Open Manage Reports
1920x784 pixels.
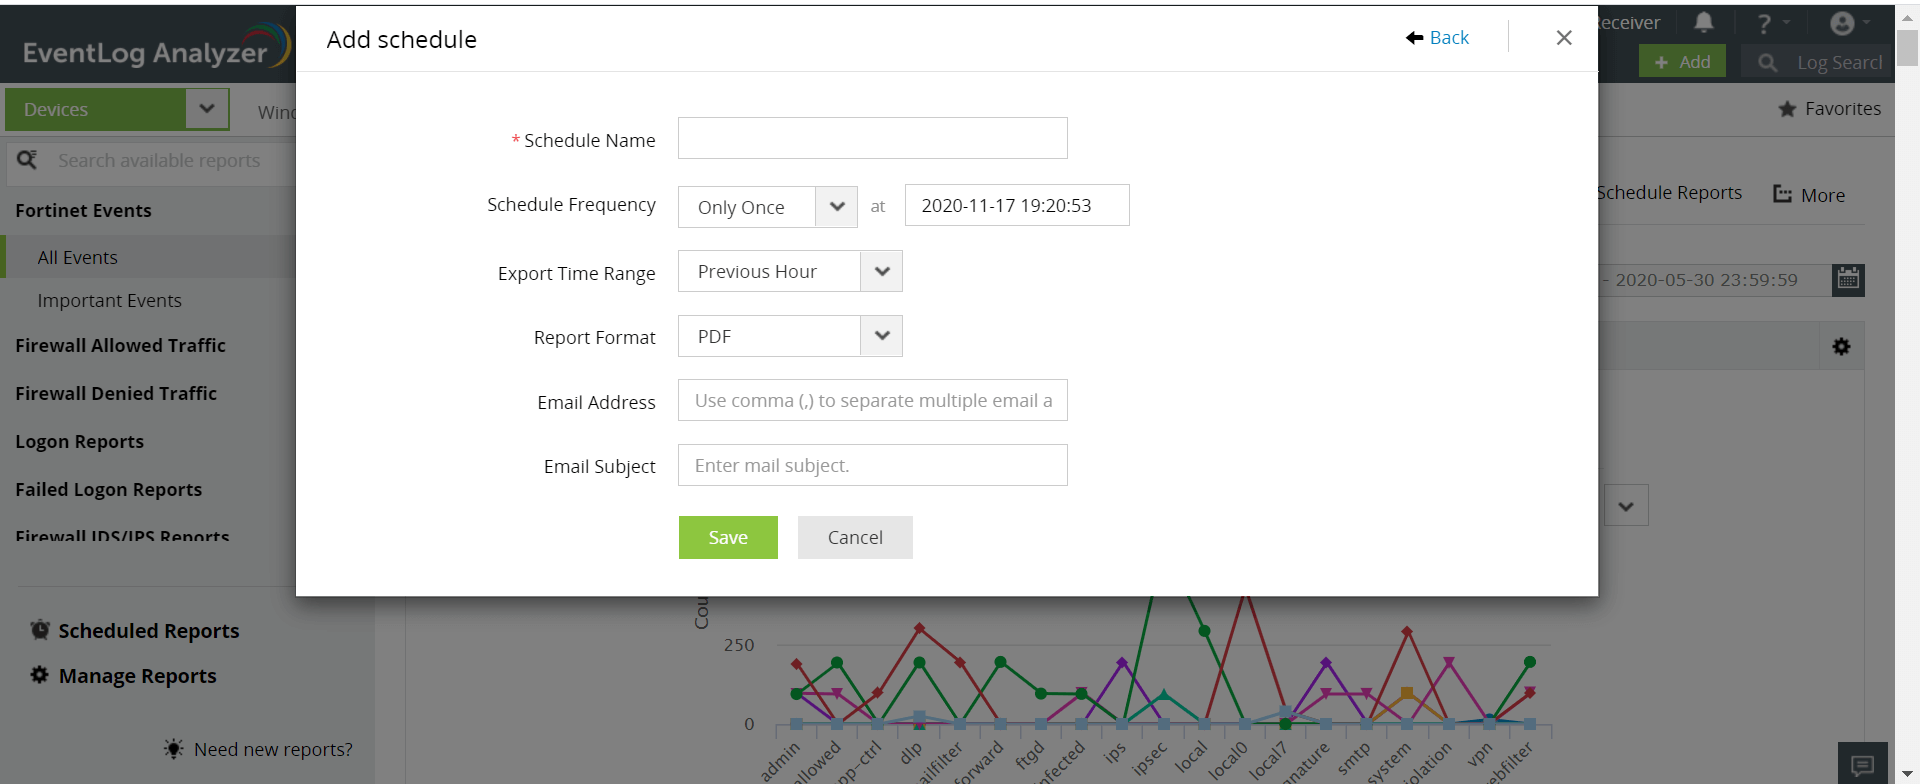click(123, 676)
